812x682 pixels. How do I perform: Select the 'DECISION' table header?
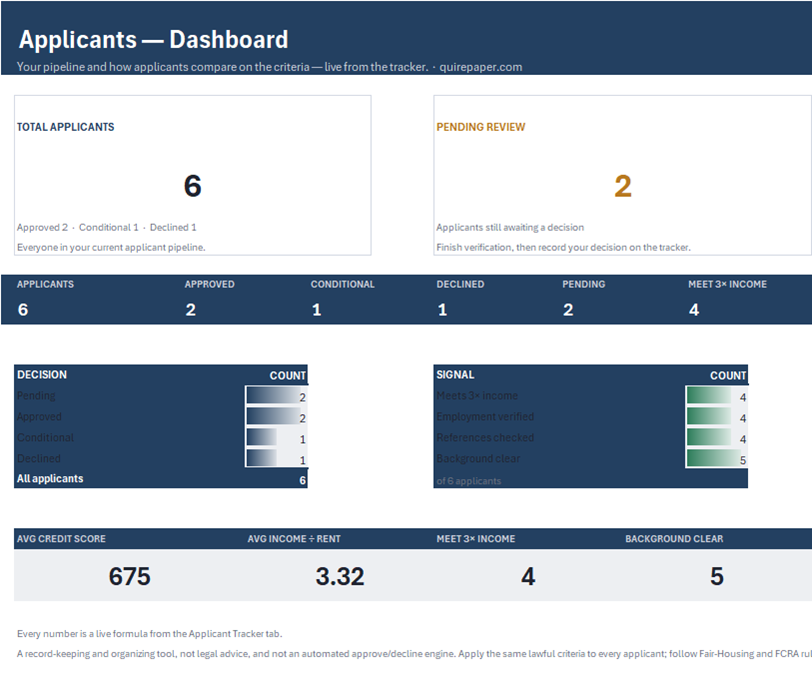[42, 374]
